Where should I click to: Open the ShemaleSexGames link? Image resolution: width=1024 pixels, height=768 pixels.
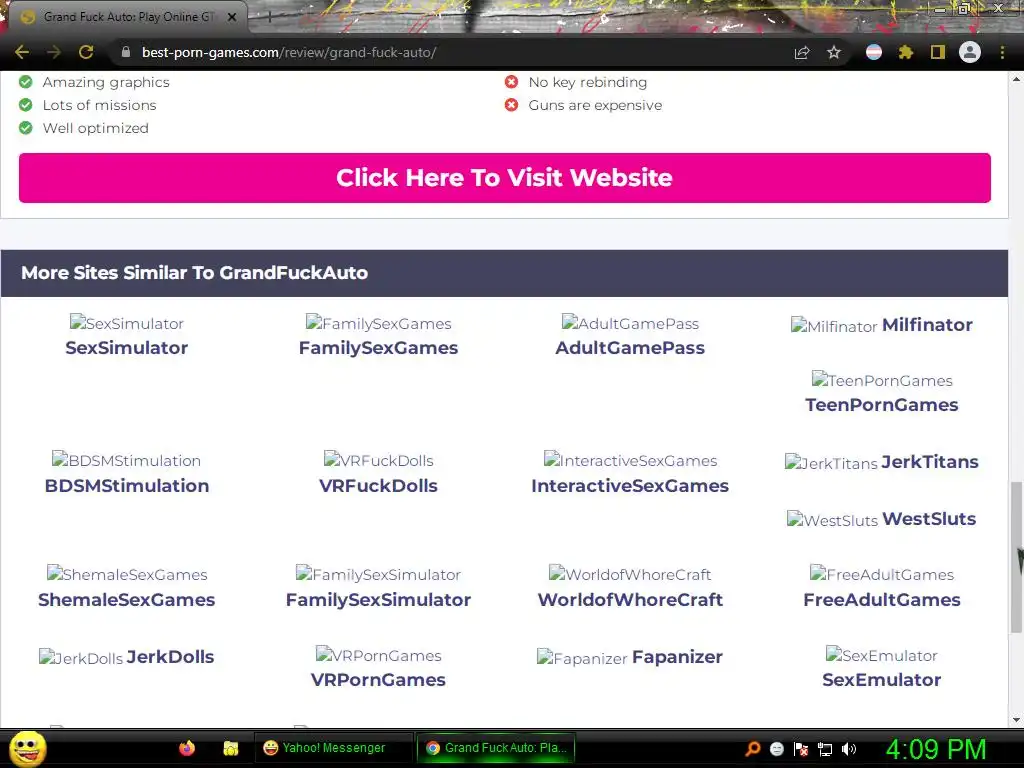click(x=127, y=600)
